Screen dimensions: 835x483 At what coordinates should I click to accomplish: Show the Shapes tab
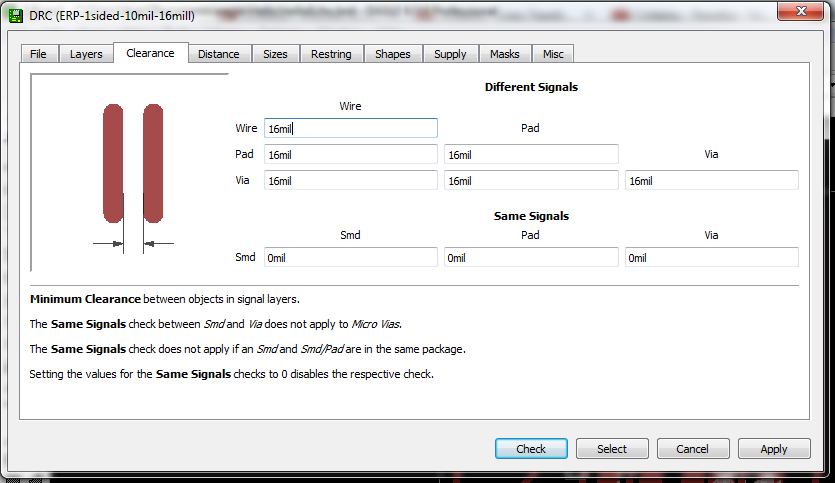click(x=393, y=54)
